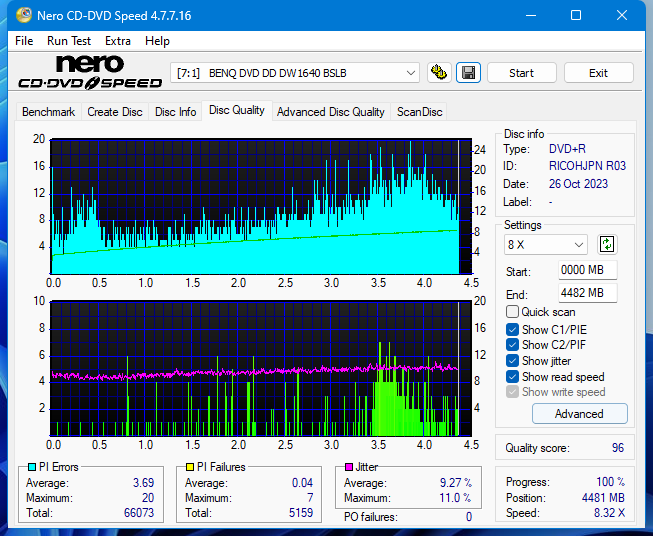Open the 8 X speed dropdown
Screen dimensions: 653x536
tap(546, 244)
